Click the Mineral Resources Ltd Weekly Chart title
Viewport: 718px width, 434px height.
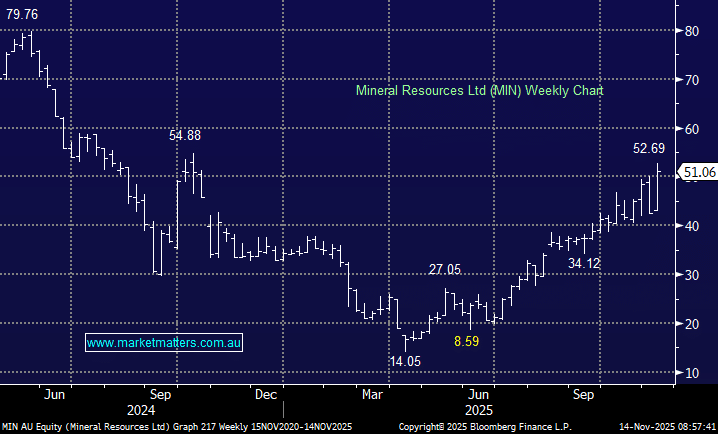pos(479,91)
